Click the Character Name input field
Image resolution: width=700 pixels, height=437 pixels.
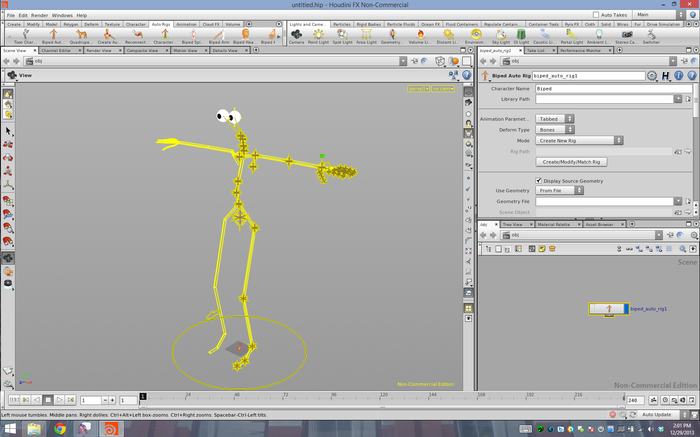[614, 88]
